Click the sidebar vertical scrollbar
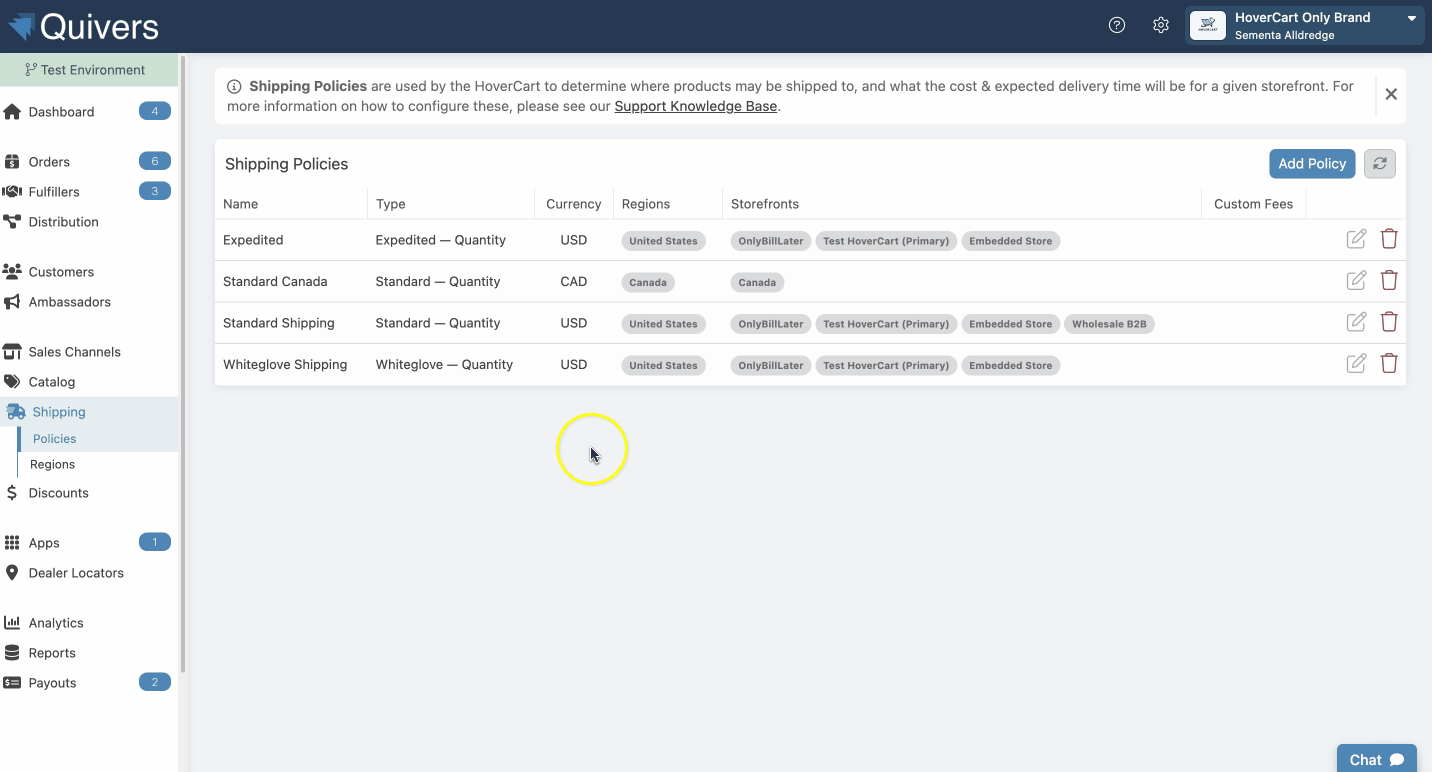Viewport: 1432px width, 772px height. [183, 362]
